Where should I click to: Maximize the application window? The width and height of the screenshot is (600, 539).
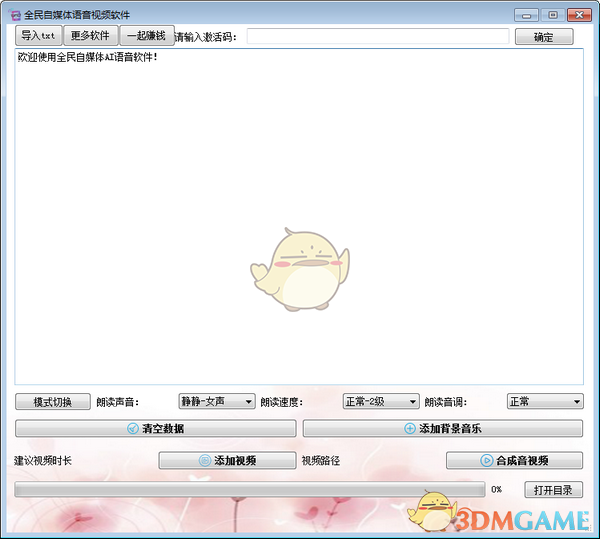[551, 15]
